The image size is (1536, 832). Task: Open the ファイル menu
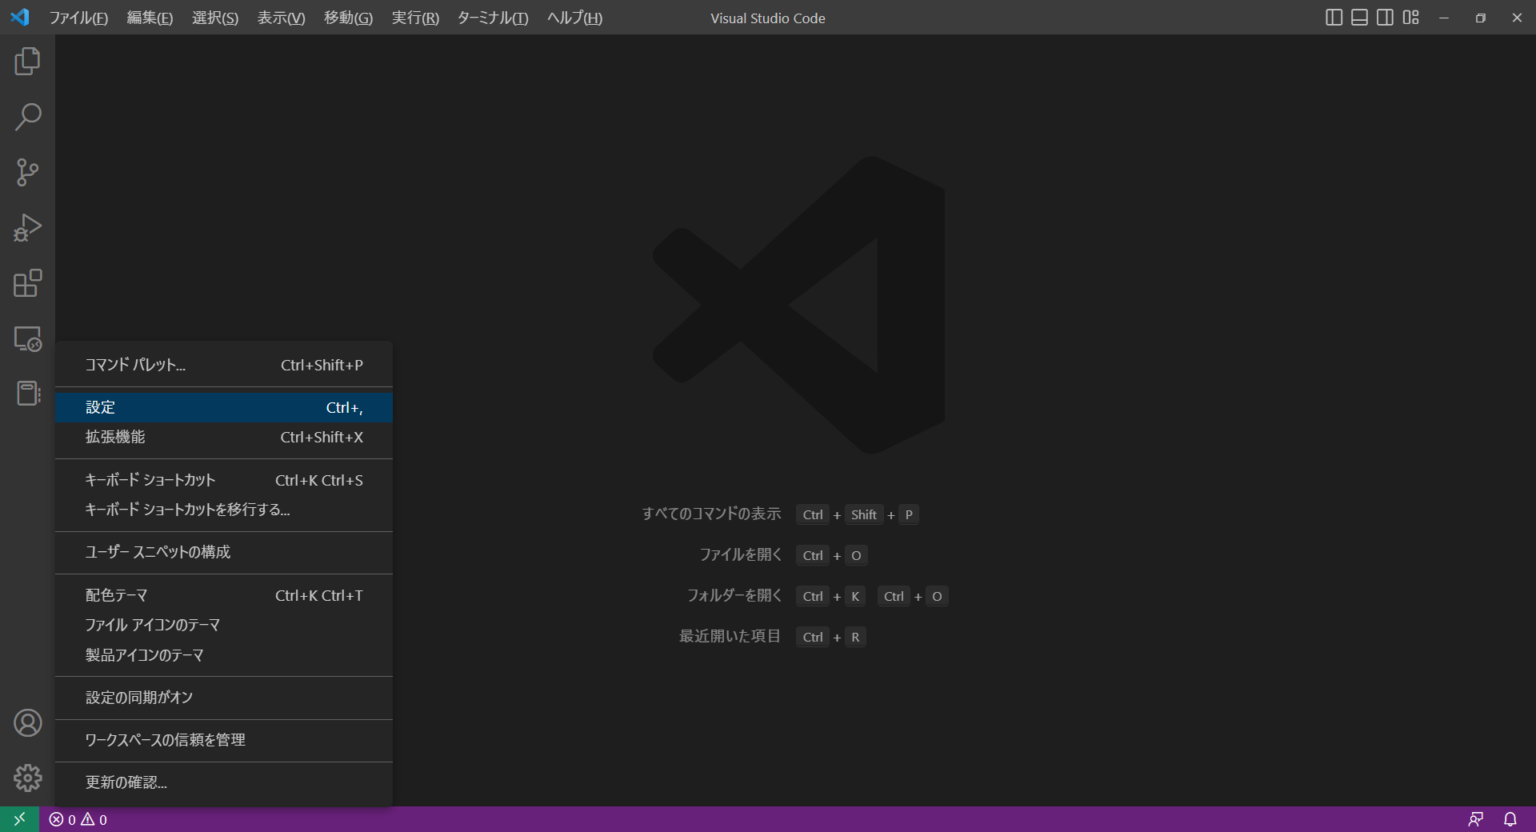(x=79, y=17)
